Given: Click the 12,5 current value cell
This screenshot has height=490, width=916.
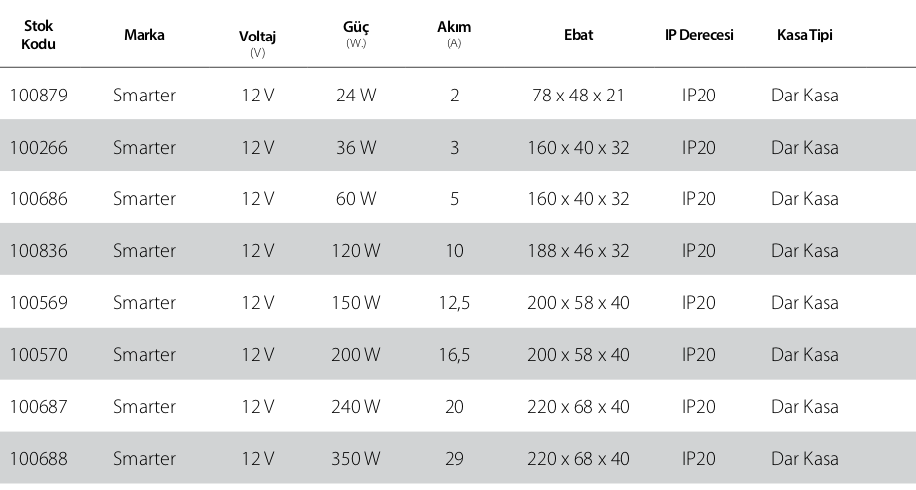Looking at the screenshot, I should pyautogui.click(x=454, y=303).
